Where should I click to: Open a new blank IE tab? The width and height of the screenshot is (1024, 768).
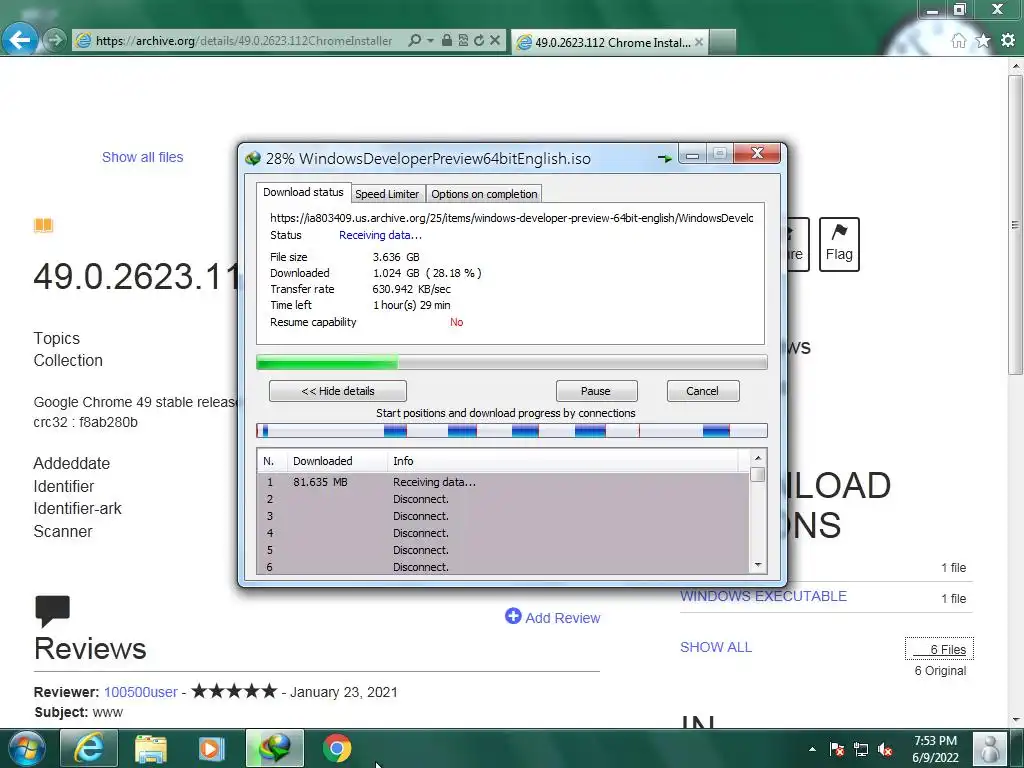[722, 42]
